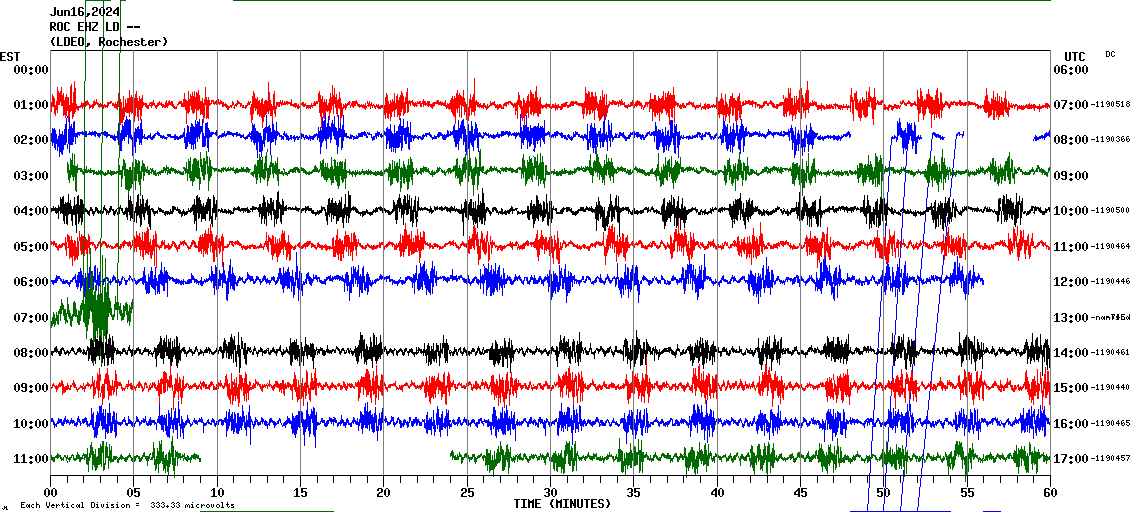Click the 00:00 EST hour label

coord(31,69)
